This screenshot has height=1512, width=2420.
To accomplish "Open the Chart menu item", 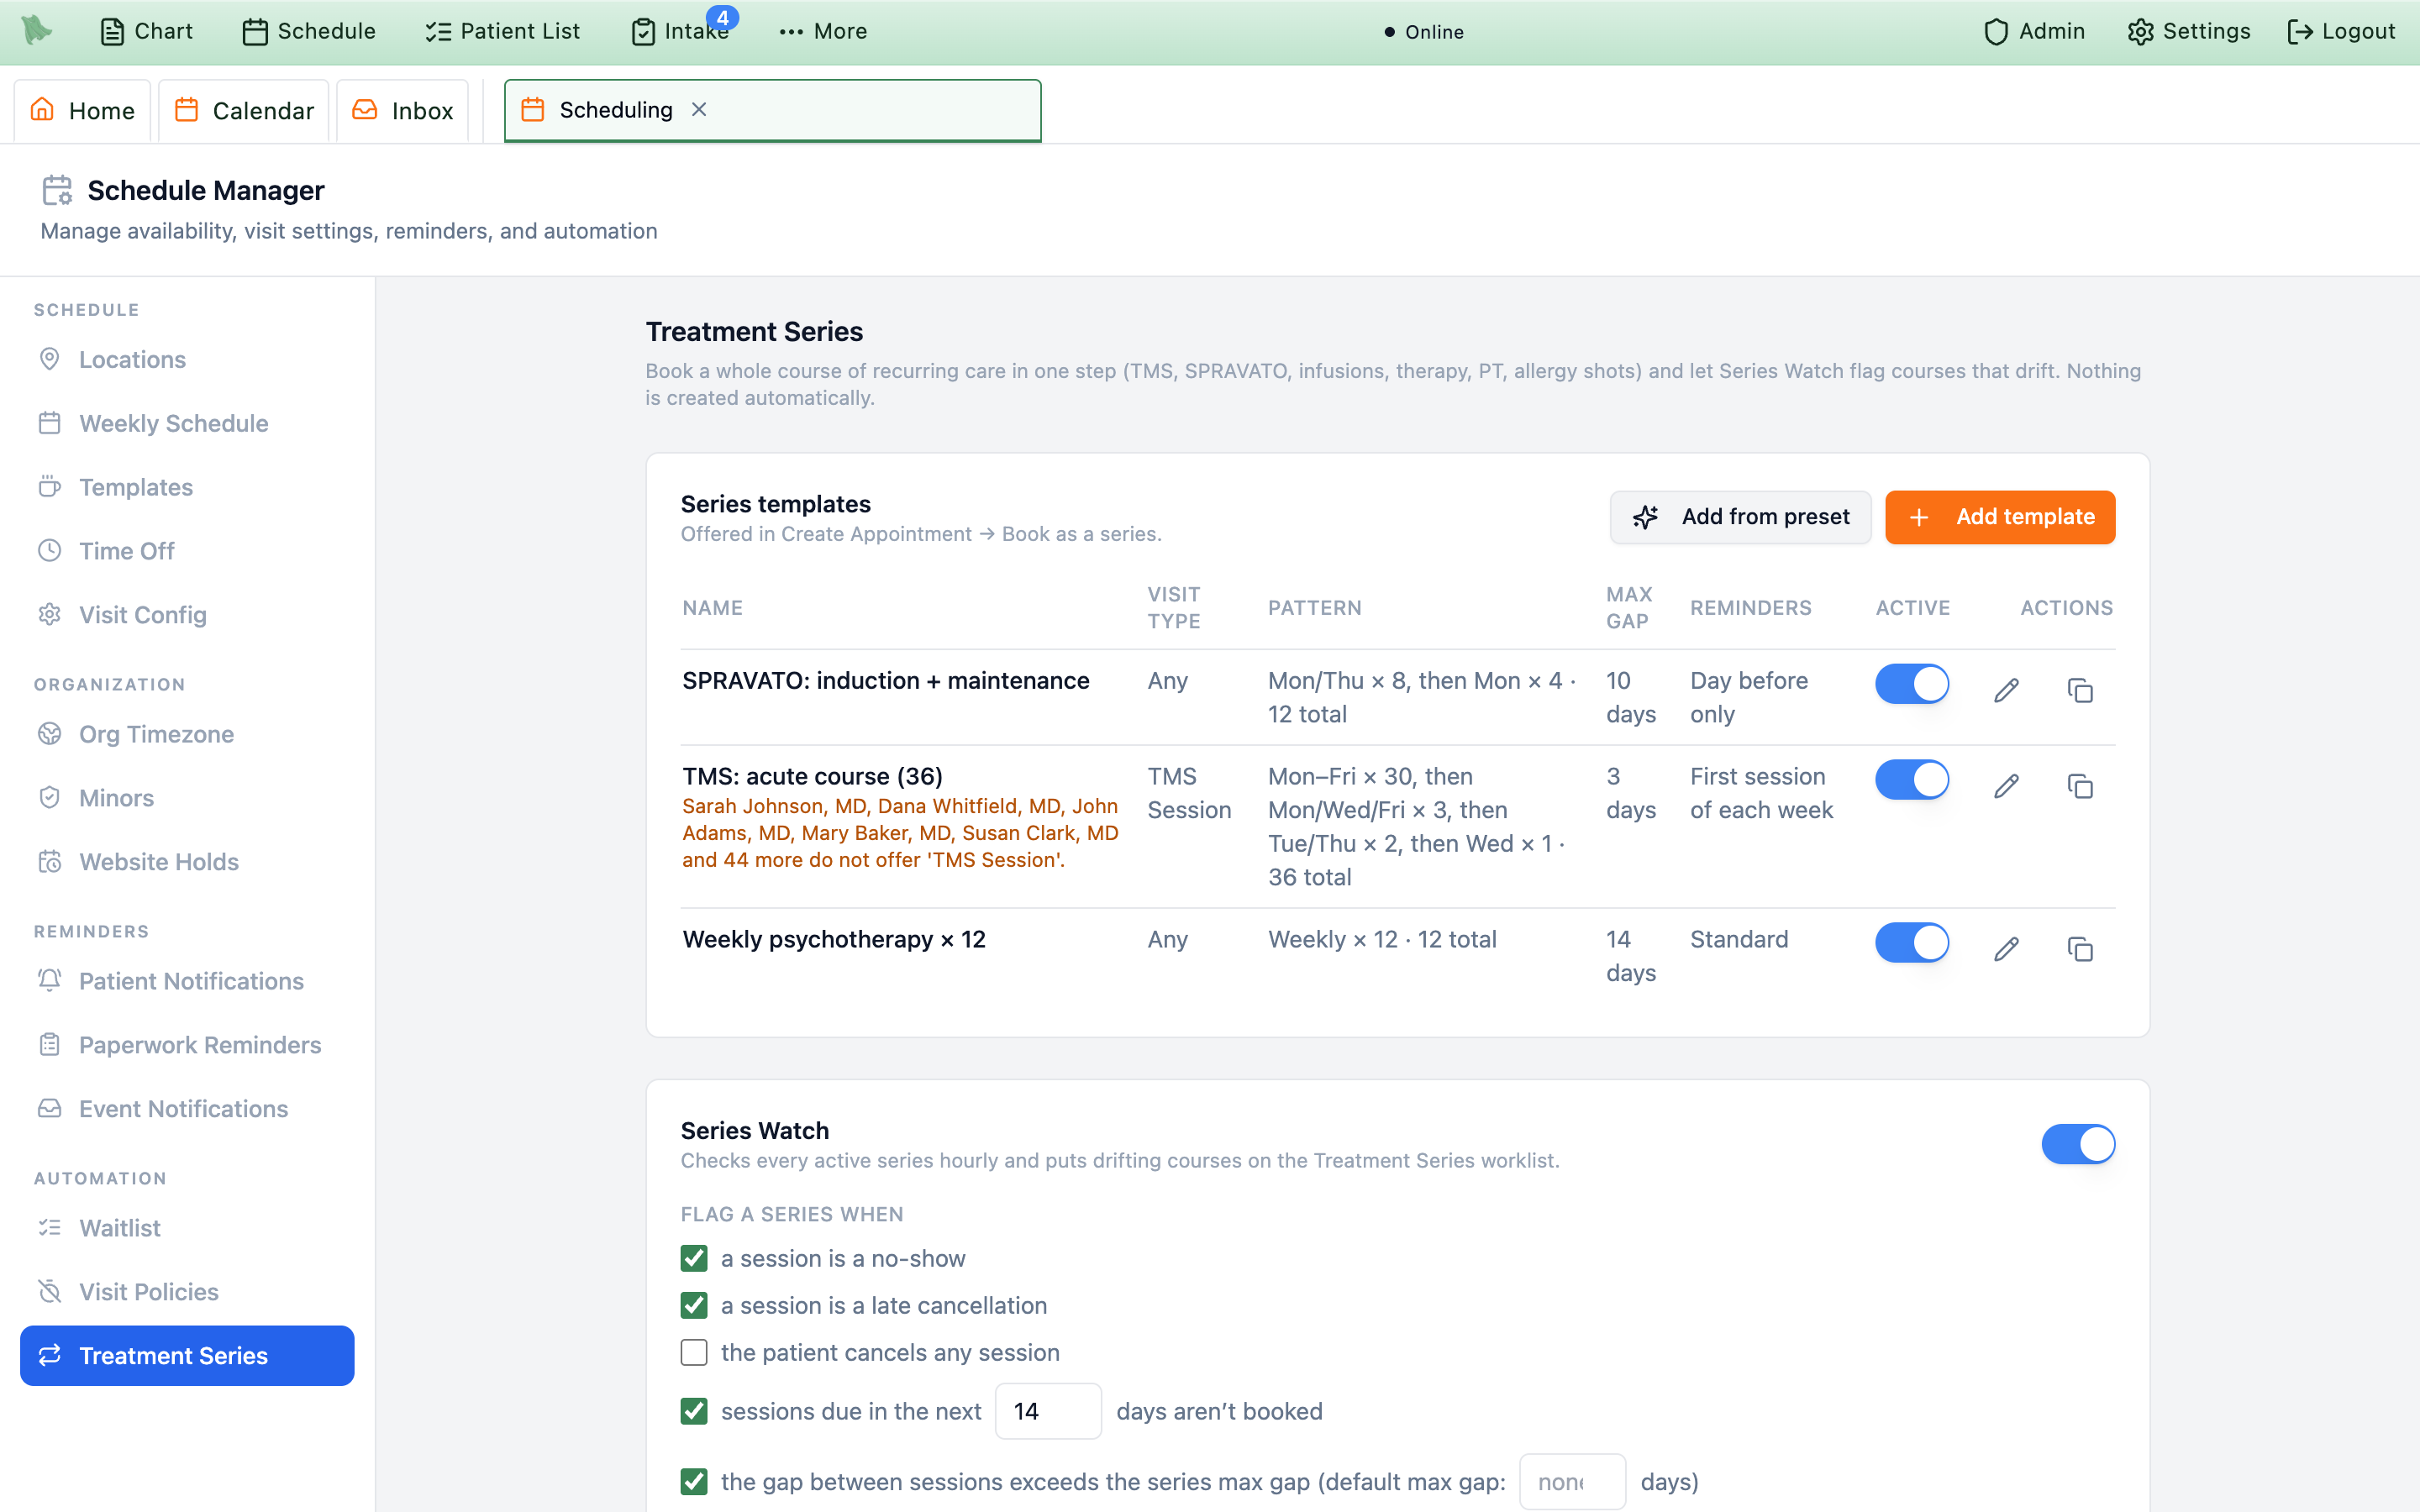I will point(147,31).
